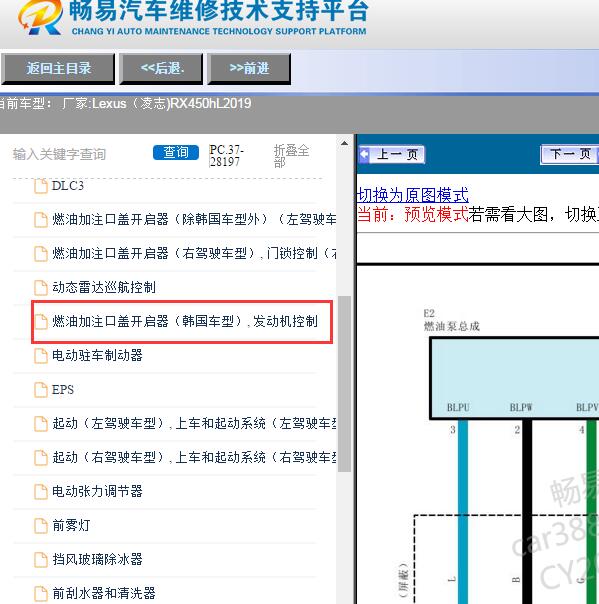
Task: Click the BLPW terminal label in diagram
Action: 521,408
